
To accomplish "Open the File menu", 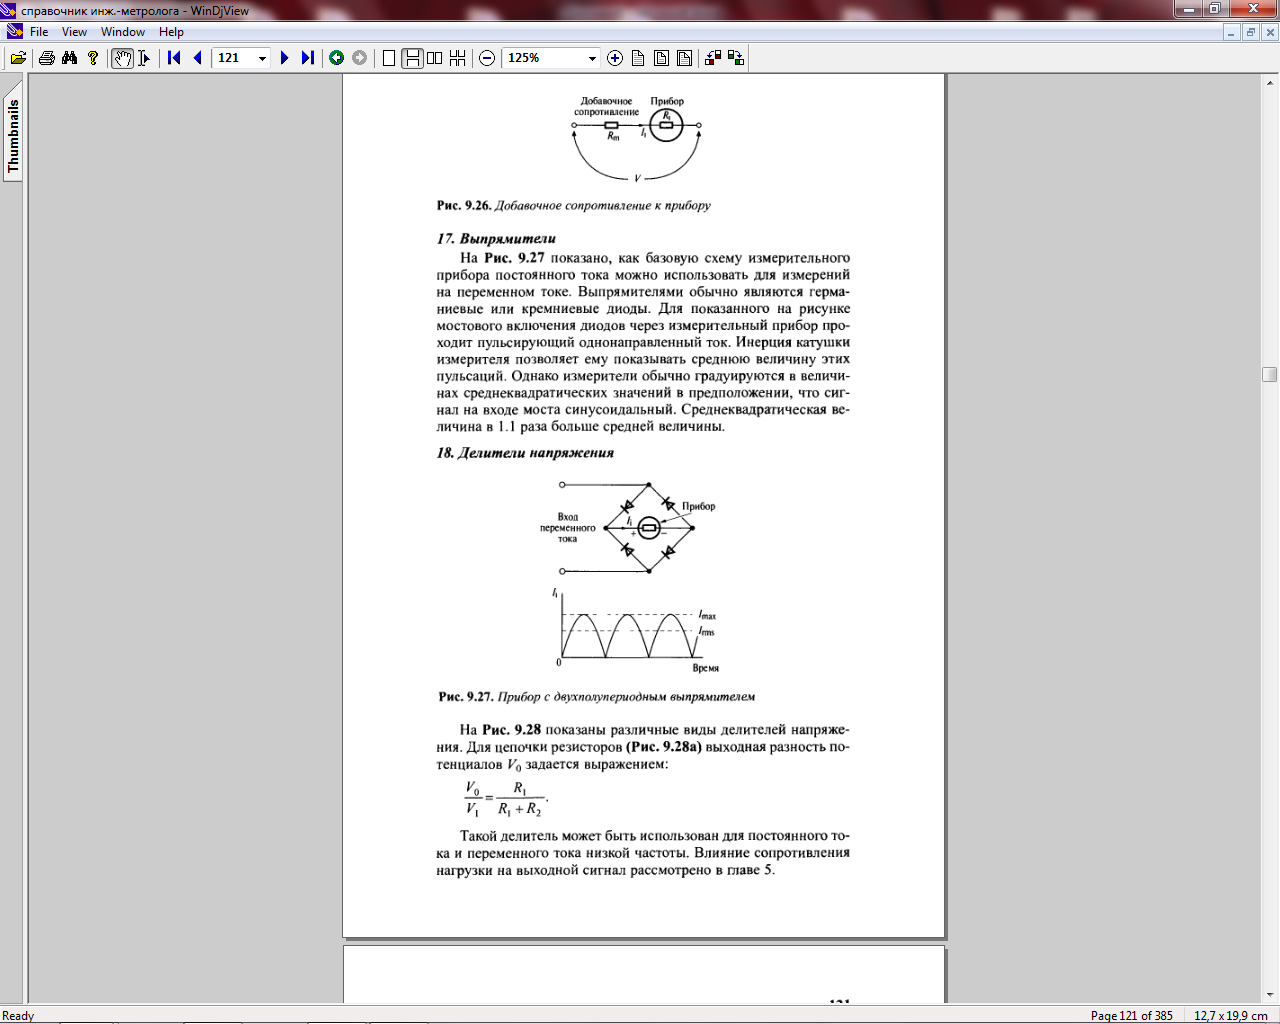I will [x=39, y=32].
